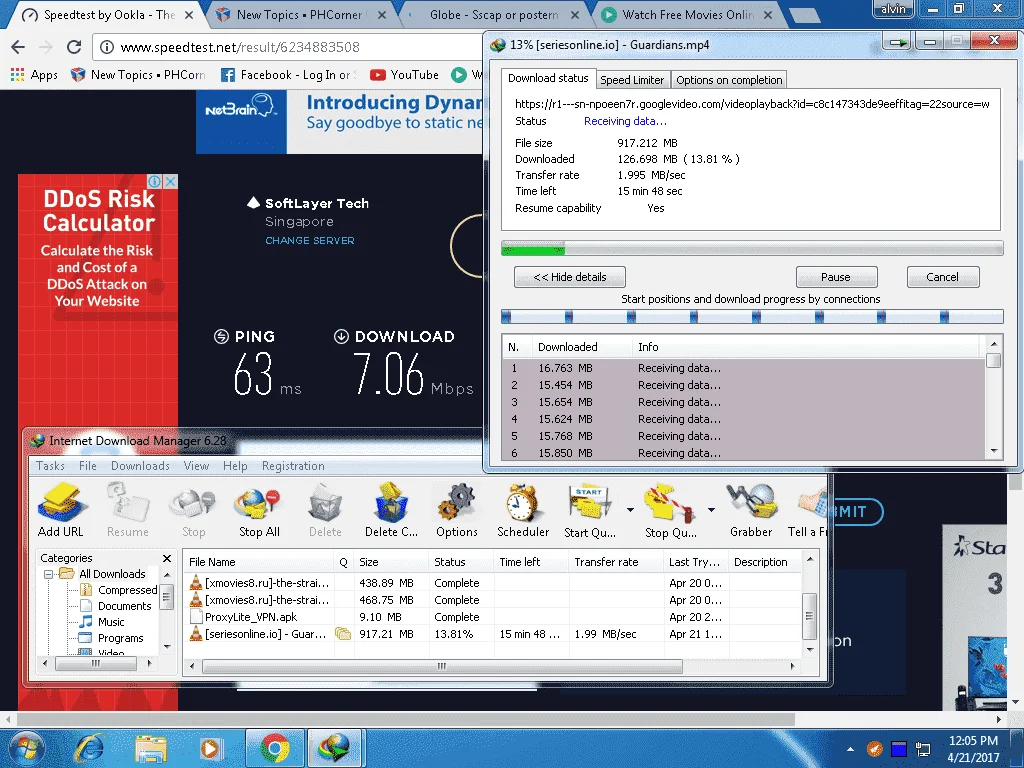Cancel the Guardians.mp4 download
The image size is (1024, 768).
942,277
